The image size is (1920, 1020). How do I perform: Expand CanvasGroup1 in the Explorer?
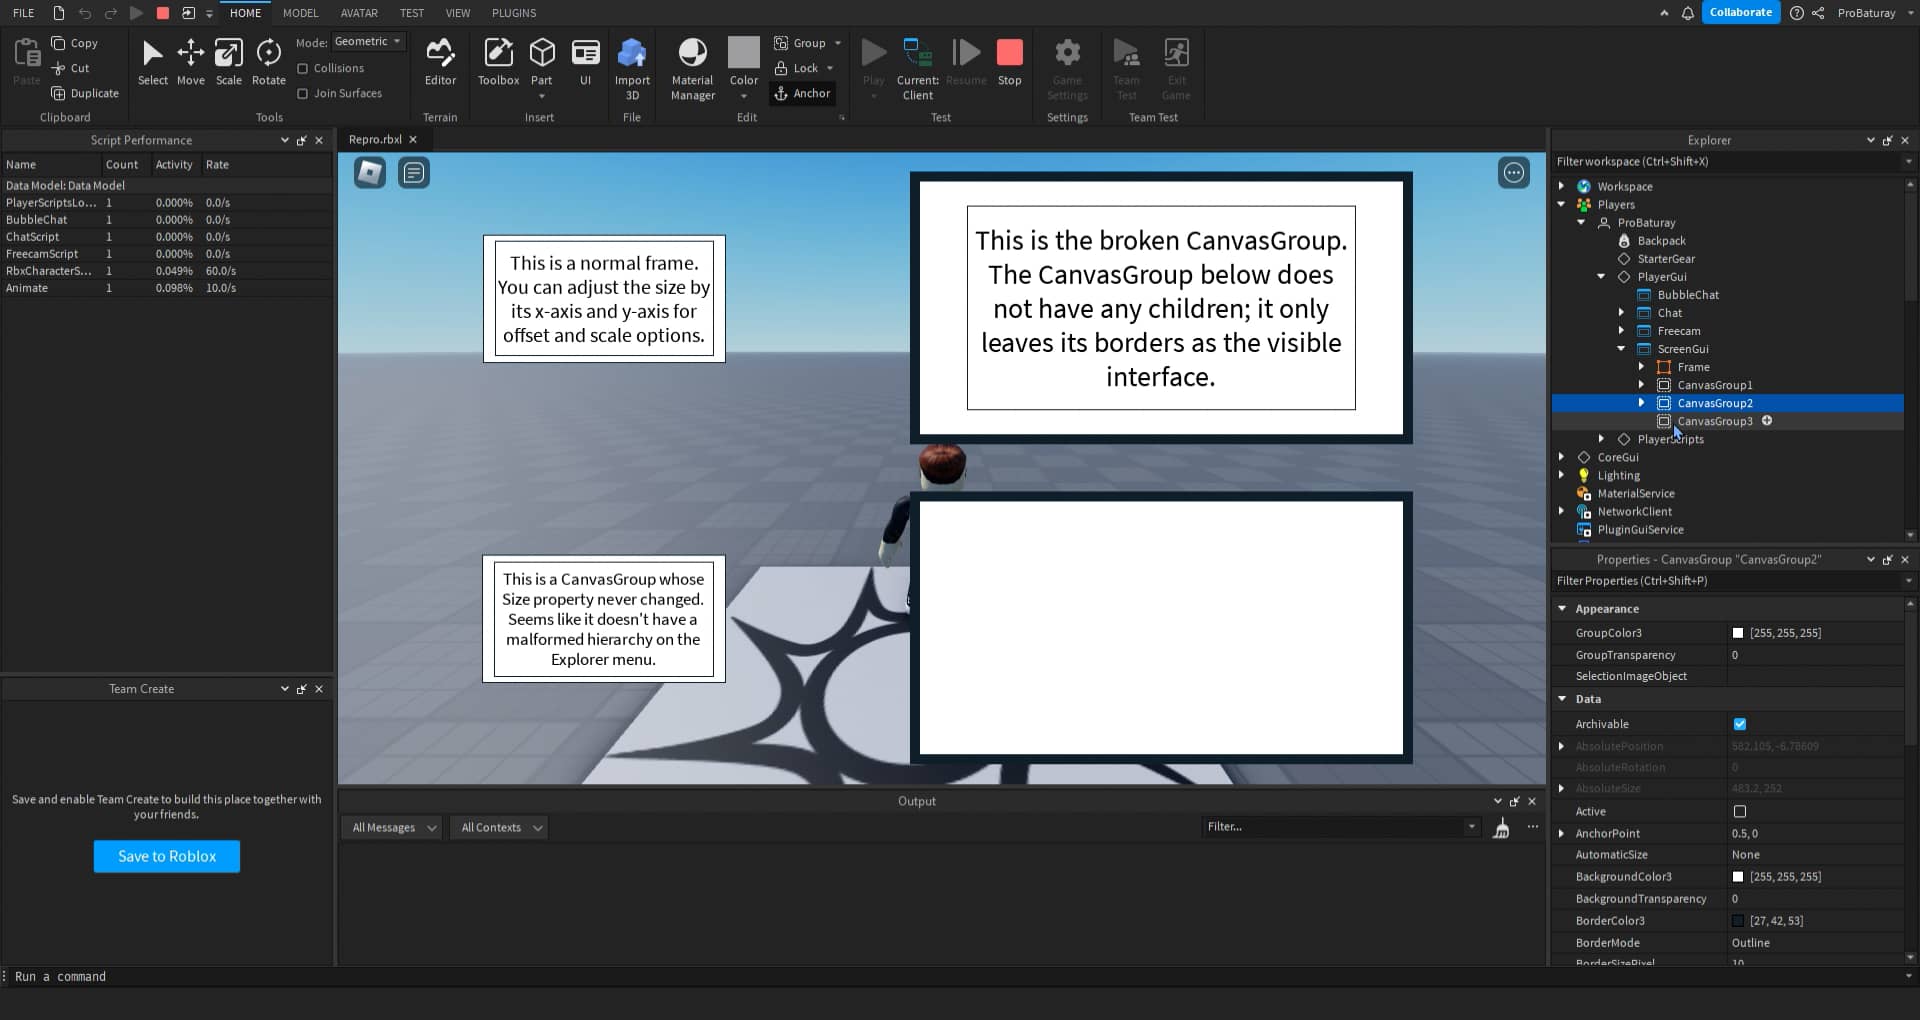(1641, 384)
